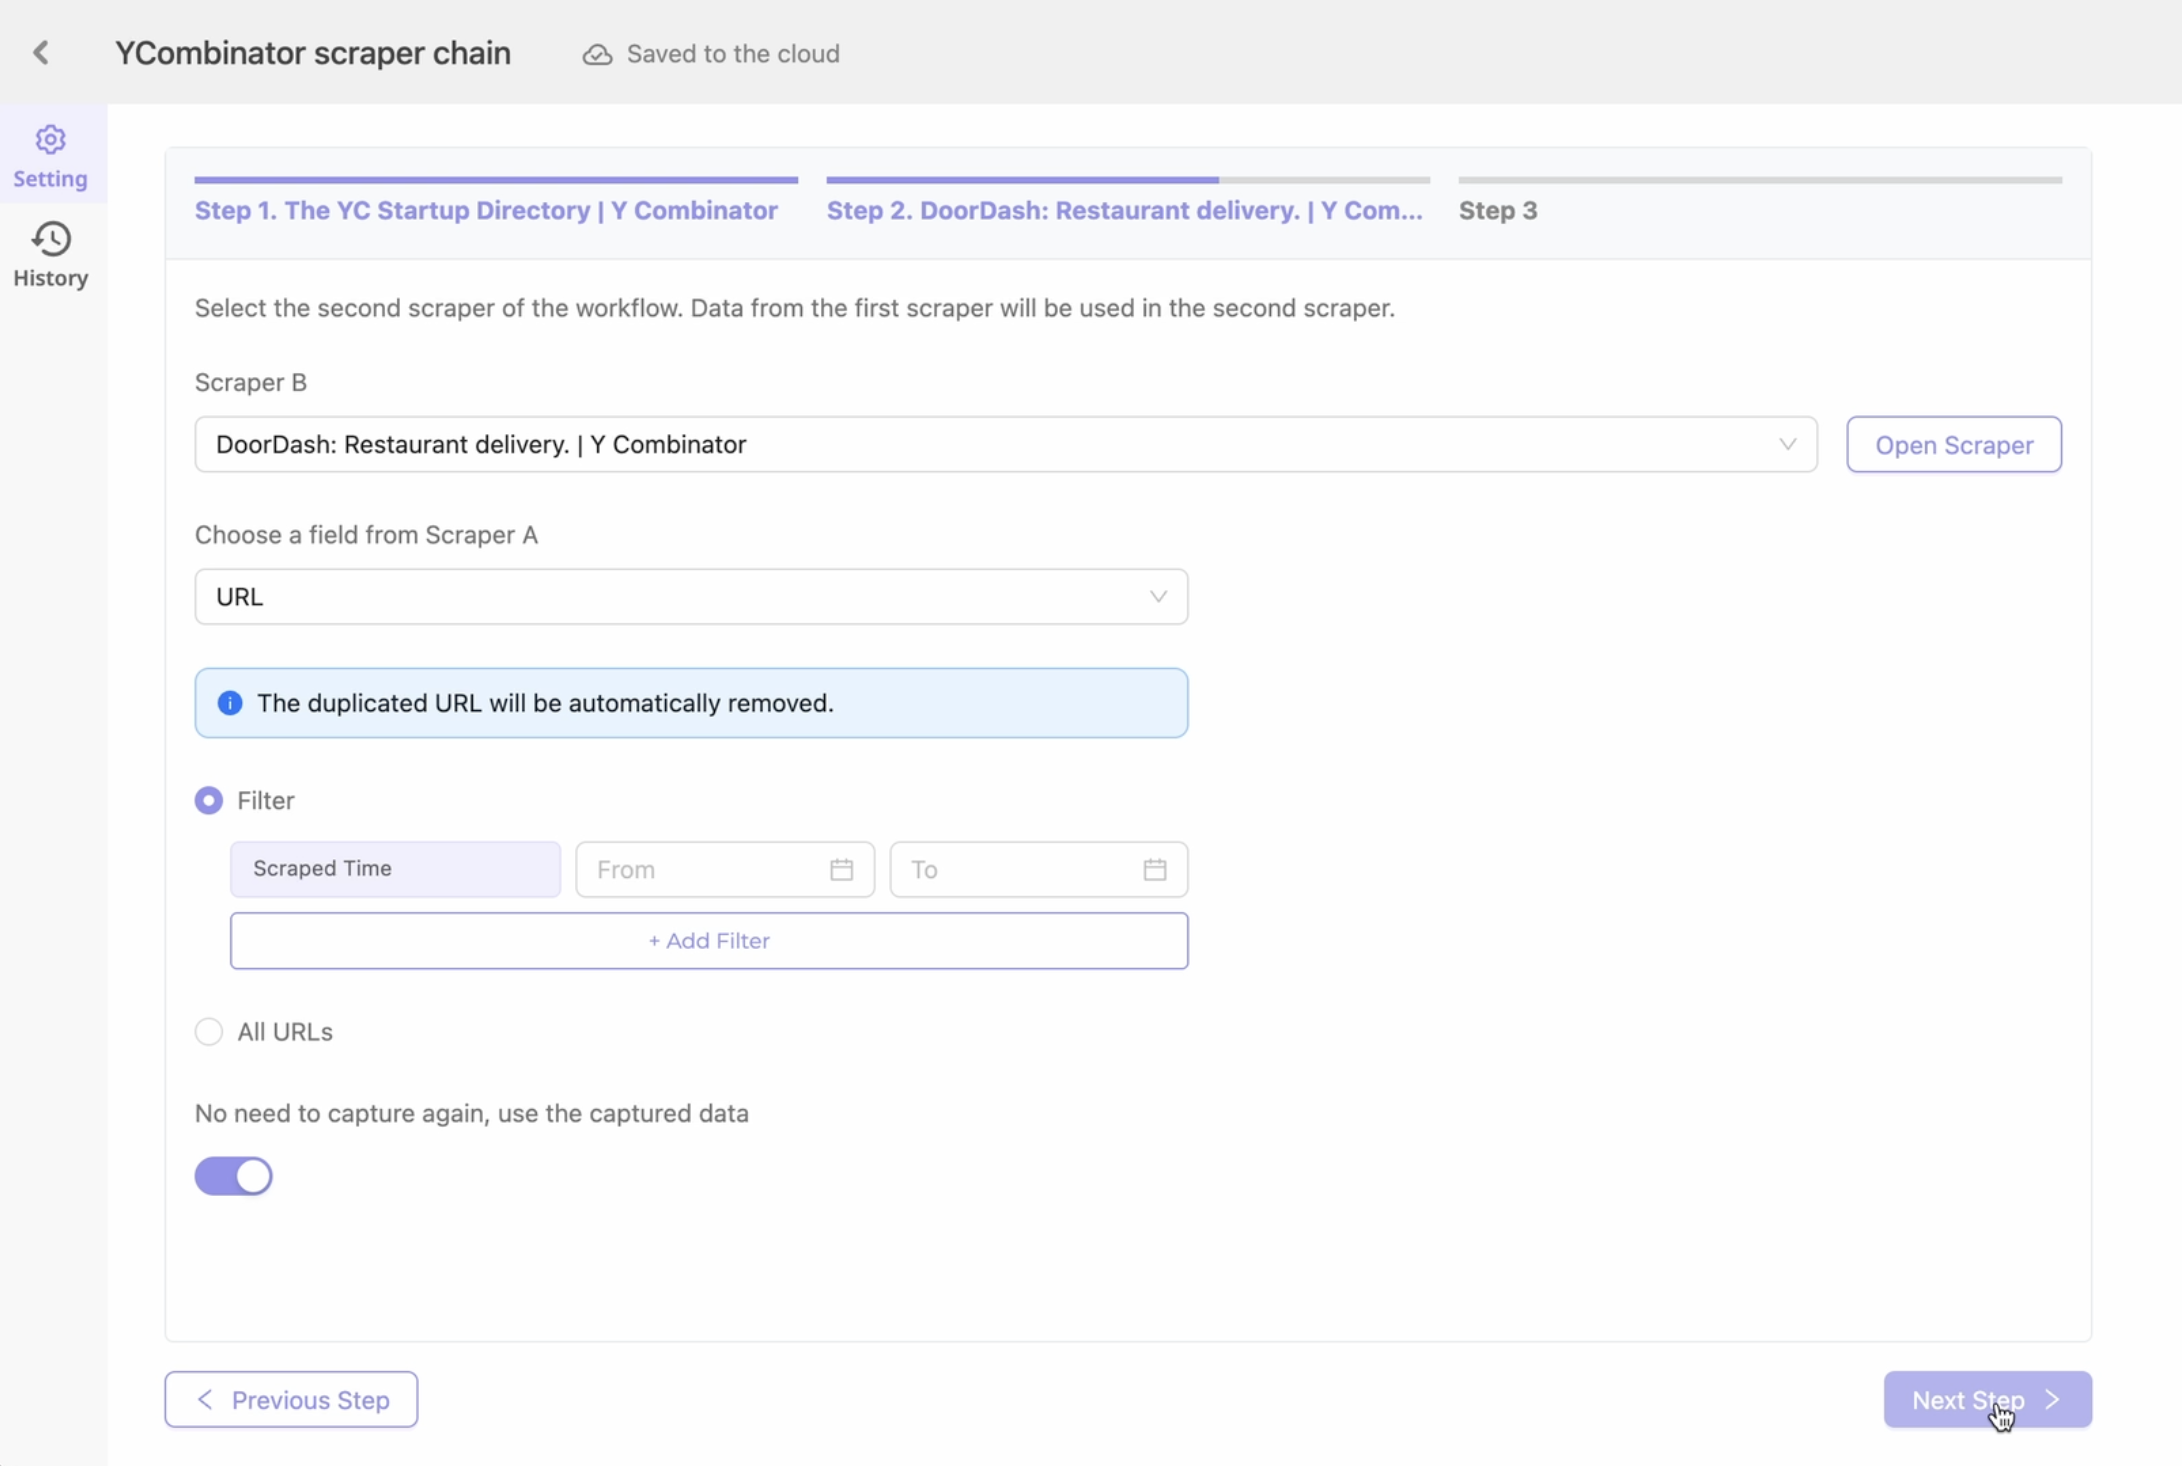The image size is (2182, 1466).
Task: Expand the URL field dropdown
Action: point(691,597)
